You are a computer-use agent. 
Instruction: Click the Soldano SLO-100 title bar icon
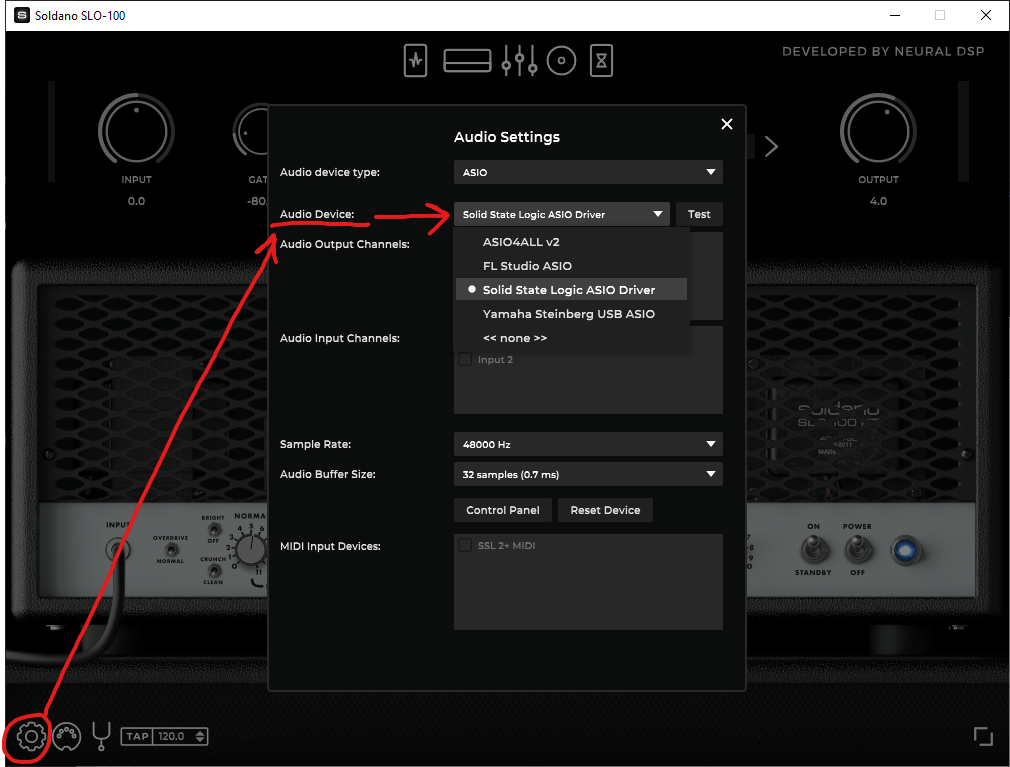pos(22,15)
